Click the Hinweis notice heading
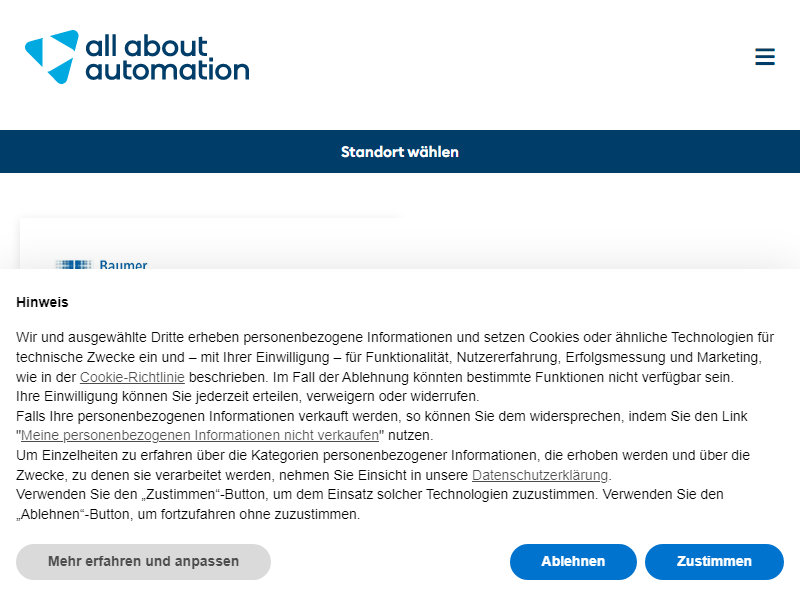The height and width of the screenshot is (600, 800). coord(42,302)
